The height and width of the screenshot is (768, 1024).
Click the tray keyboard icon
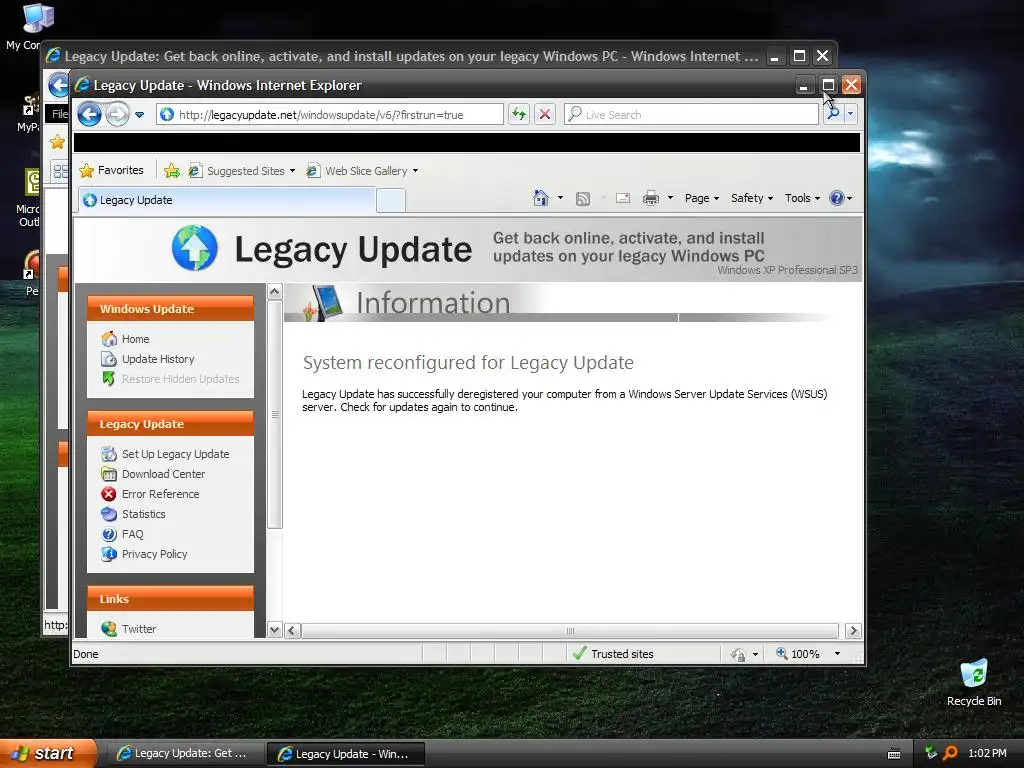tap(894, 754)
